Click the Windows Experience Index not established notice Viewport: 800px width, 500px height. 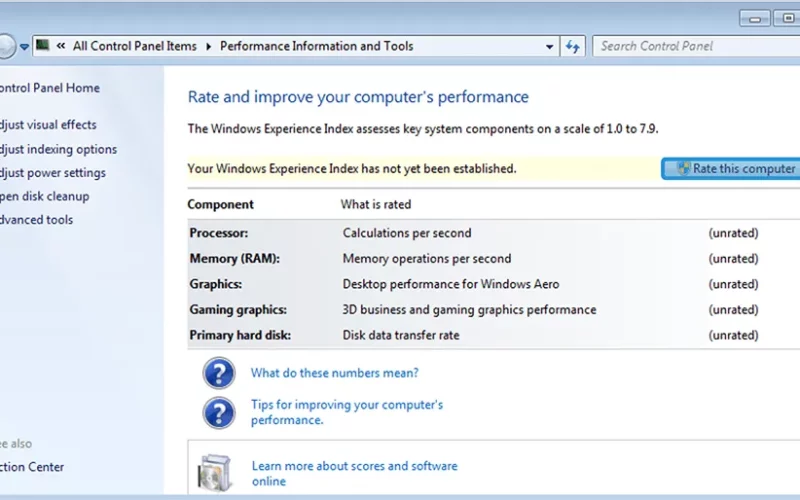pos(352,169)
